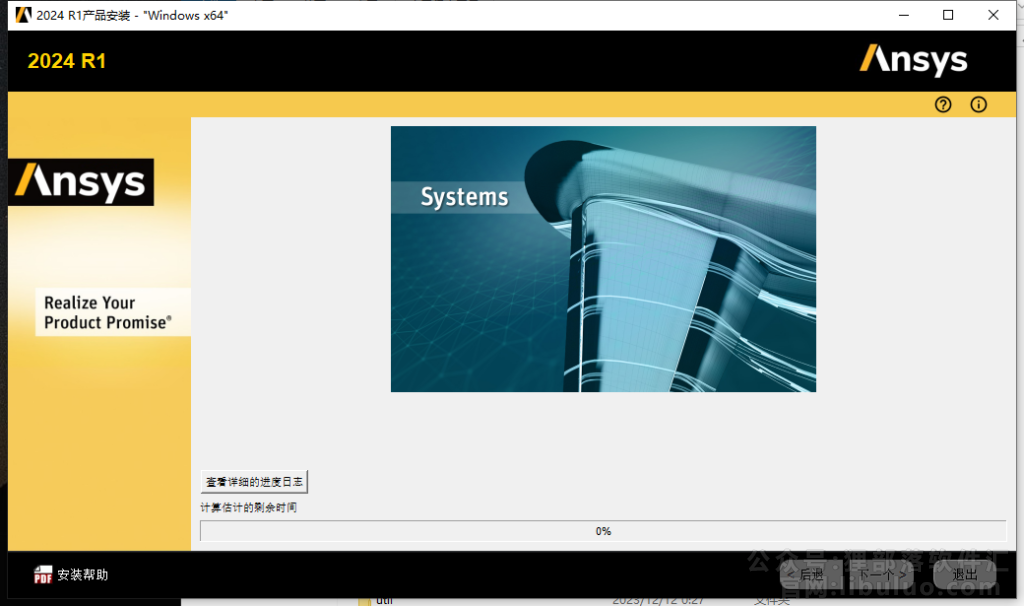Click the yellow 2024 R1 version label

(66, 61)
